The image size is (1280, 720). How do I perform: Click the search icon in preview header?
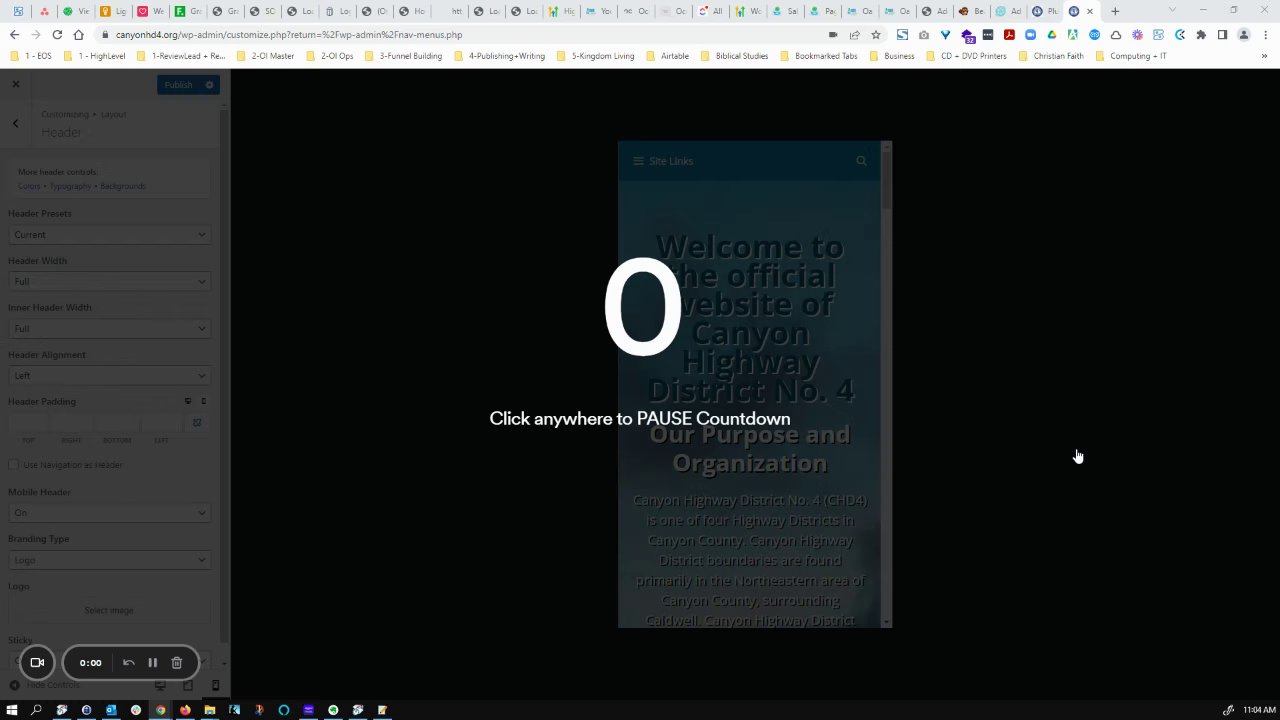click(x=861, y=161)
